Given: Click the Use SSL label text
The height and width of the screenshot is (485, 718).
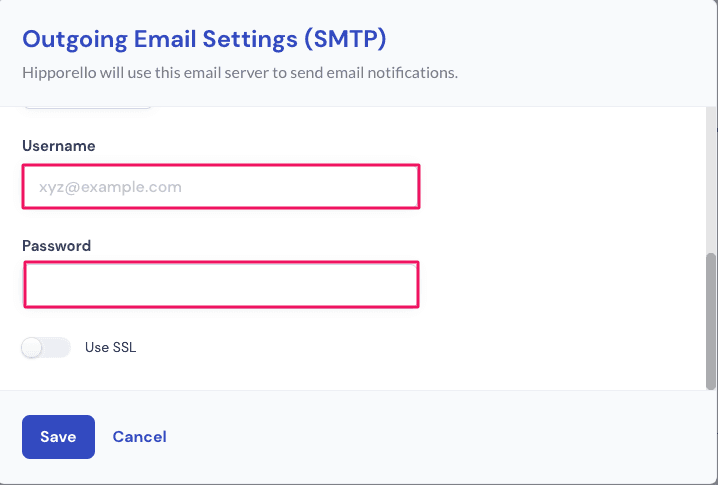Looking at the screenshot, I should [x=110, y=348].
